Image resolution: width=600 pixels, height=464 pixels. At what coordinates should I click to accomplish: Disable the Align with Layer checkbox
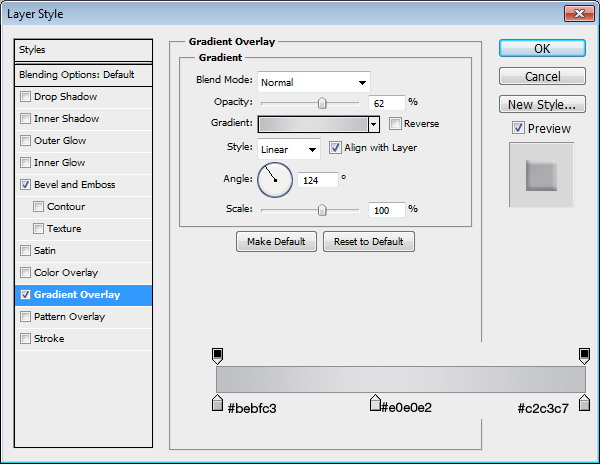click(x=335, y=148)
